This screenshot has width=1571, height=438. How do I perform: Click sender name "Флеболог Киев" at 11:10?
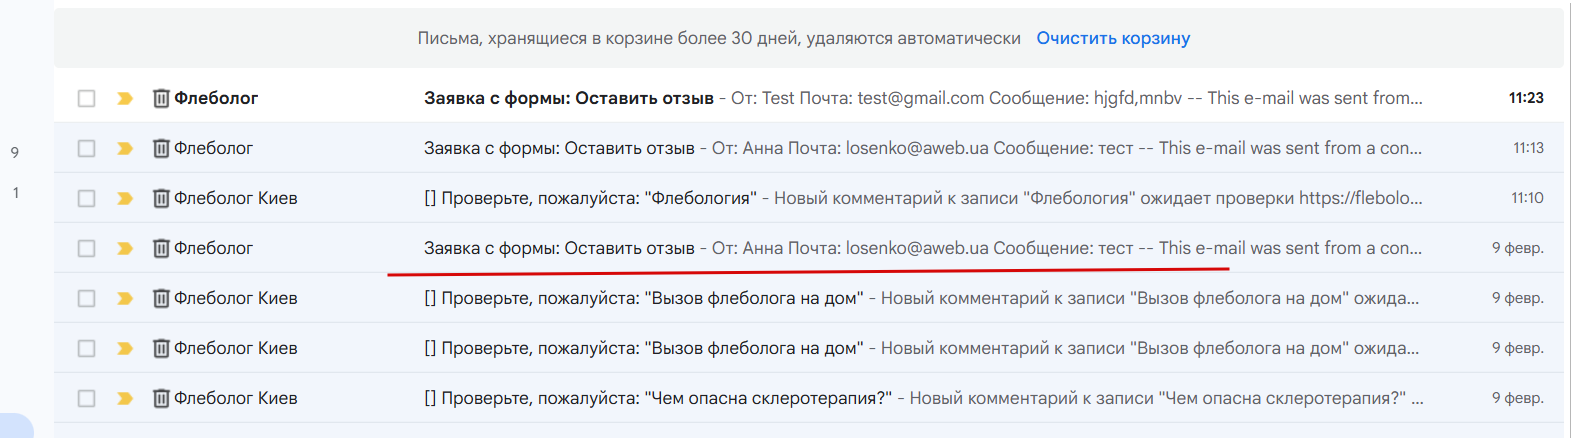point(236,198)
